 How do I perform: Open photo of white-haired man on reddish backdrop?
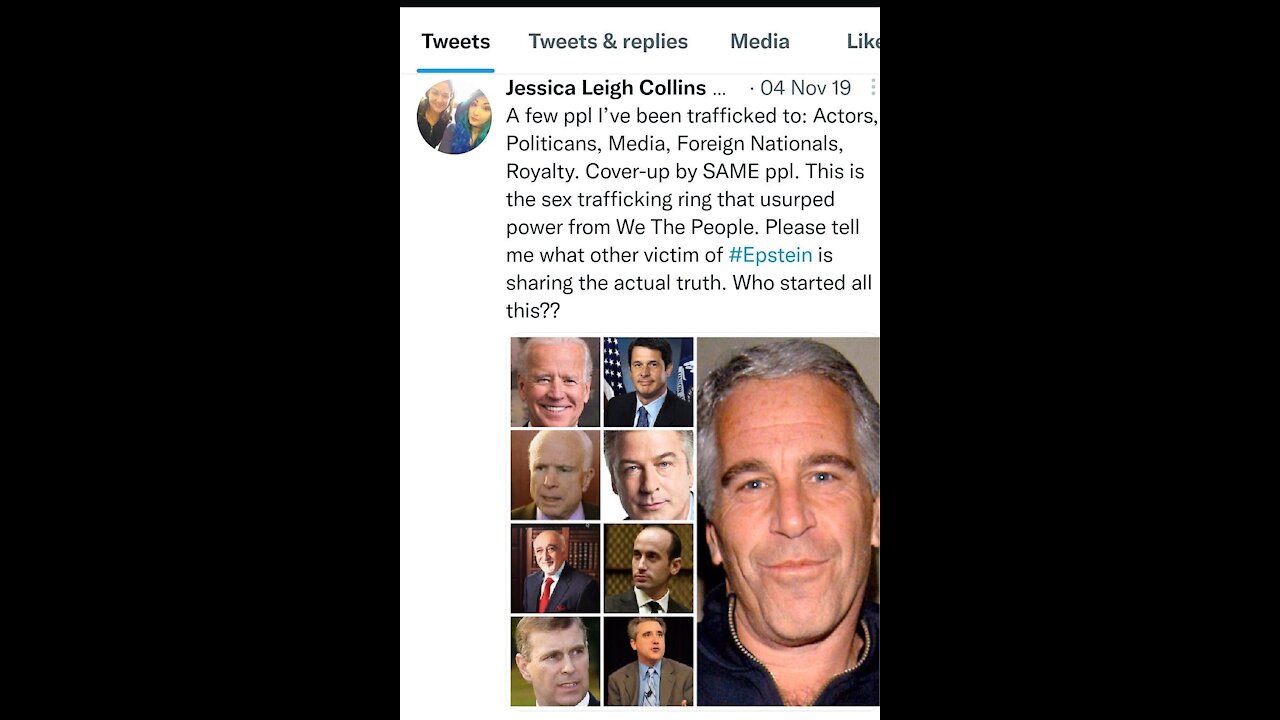tap(555, 475)
